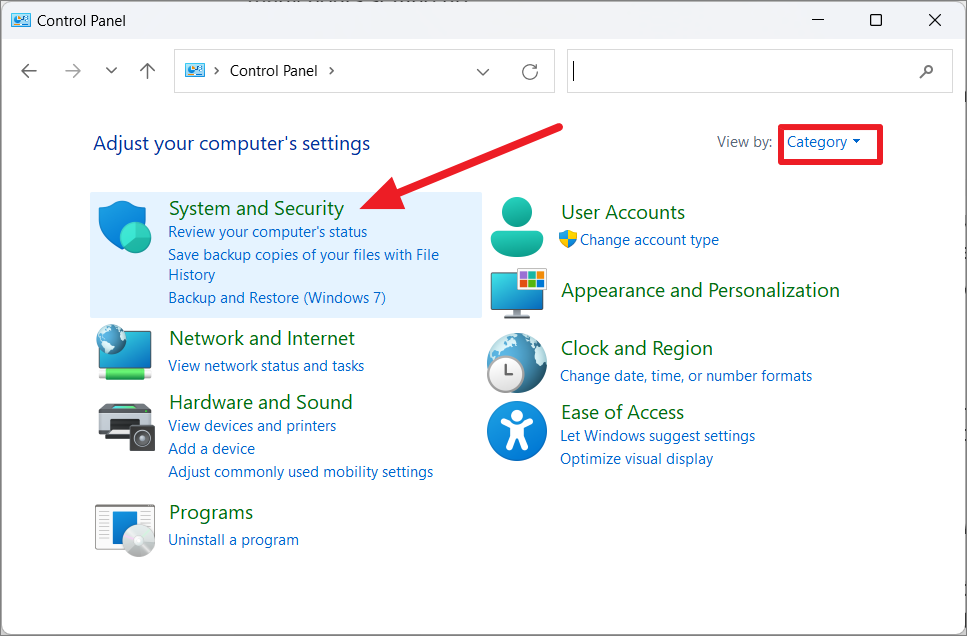The height and width of the screenshot is (636, 967).
Task: Open Change account type link
Action: pyautogui.click(x=649, y=240)
